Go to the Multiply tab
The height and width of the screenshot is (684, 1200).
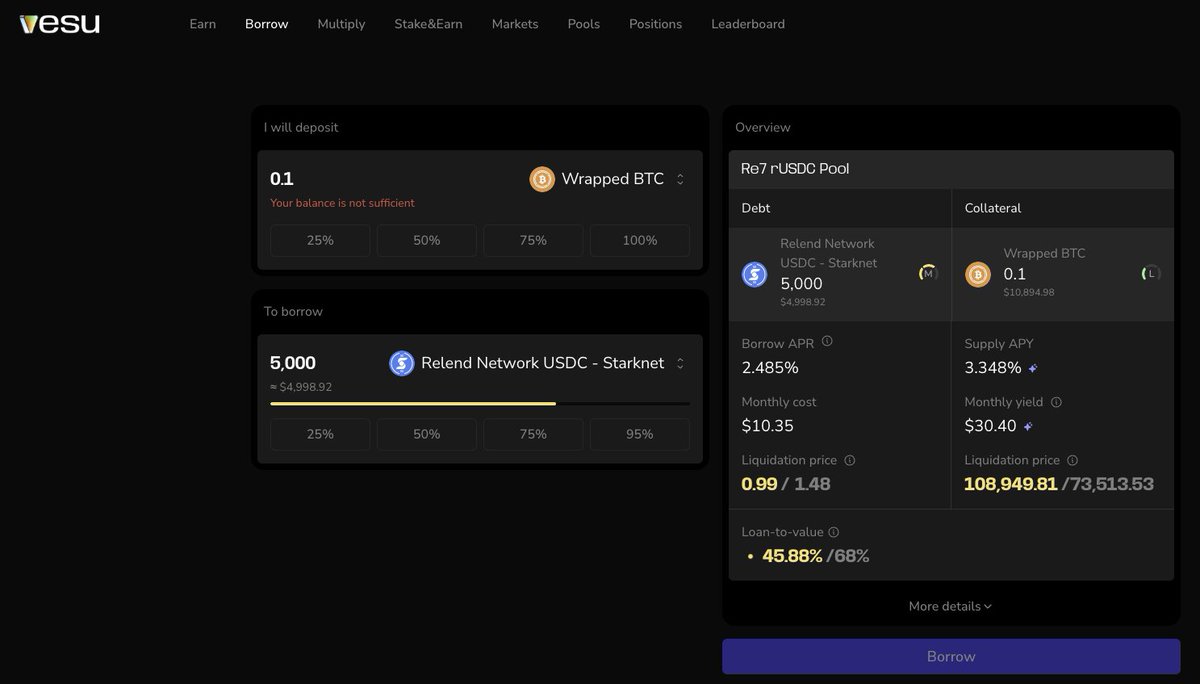[x=341, y=23]
